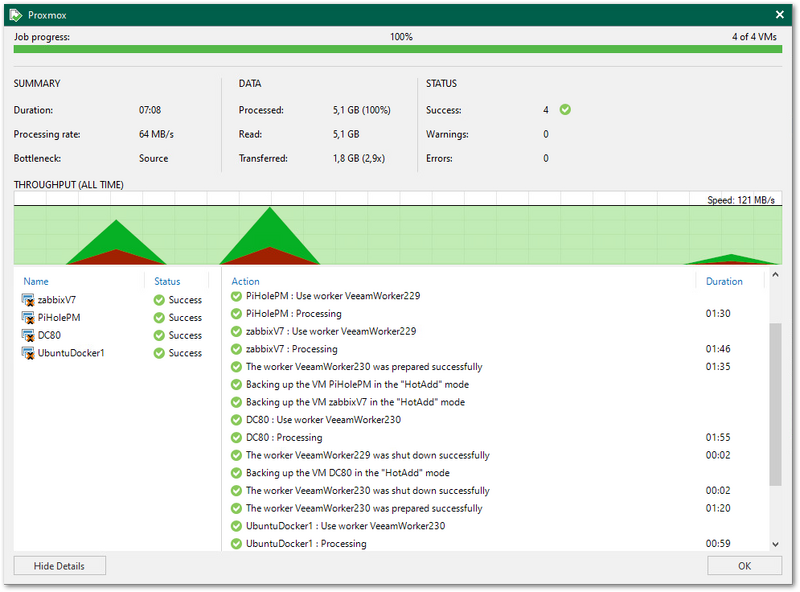The image size is (800, 592).
Task: Click the Proxmox icon in title bar
Action: [x=15, y=15]
